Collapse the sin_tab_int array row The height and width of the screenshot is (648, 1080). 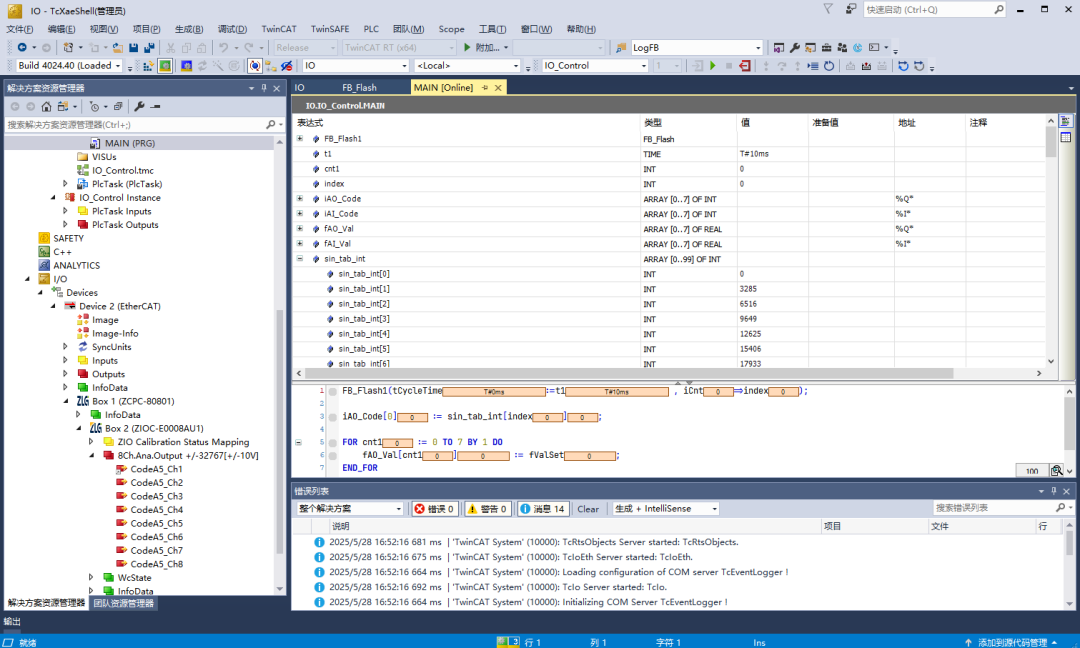tap(300, 259)
